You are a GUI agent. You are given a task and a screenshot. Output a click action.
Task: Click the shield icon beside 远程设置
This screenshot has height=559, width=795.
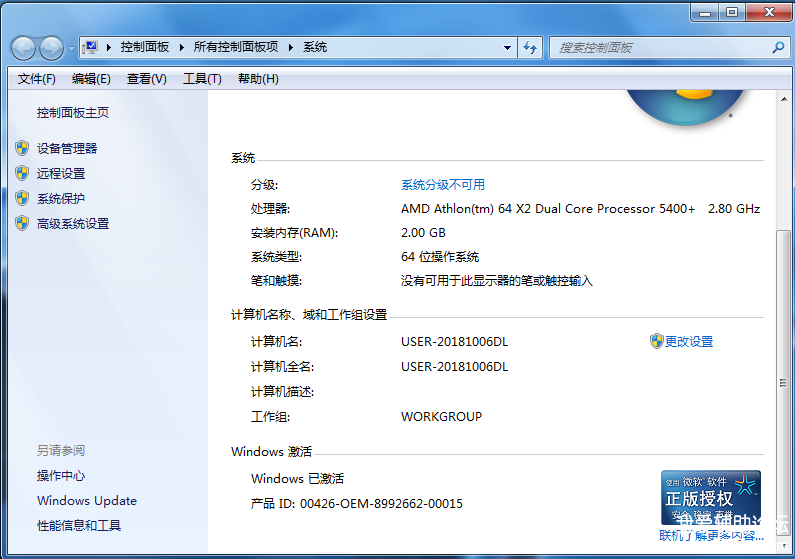click(x=22, y=173)
